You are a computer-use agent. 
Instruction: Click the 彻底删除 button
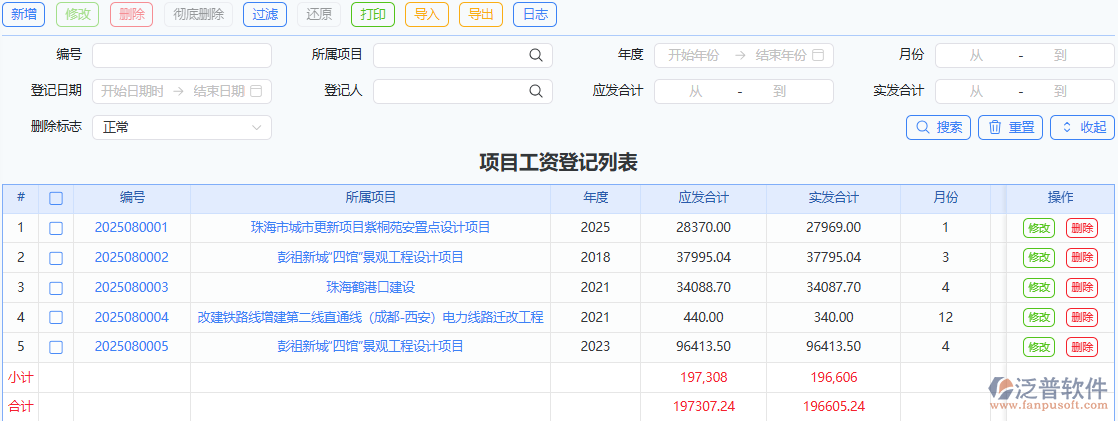198,14
